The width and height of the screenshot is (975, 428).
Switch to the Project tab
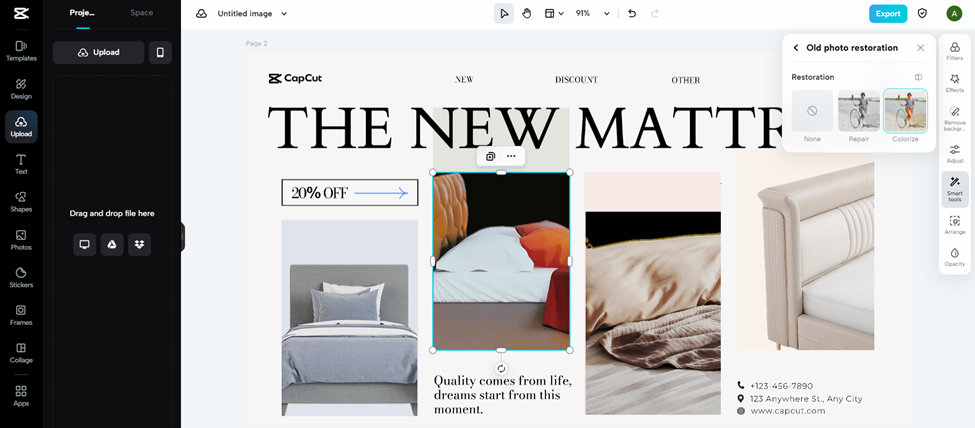point(82,13)
